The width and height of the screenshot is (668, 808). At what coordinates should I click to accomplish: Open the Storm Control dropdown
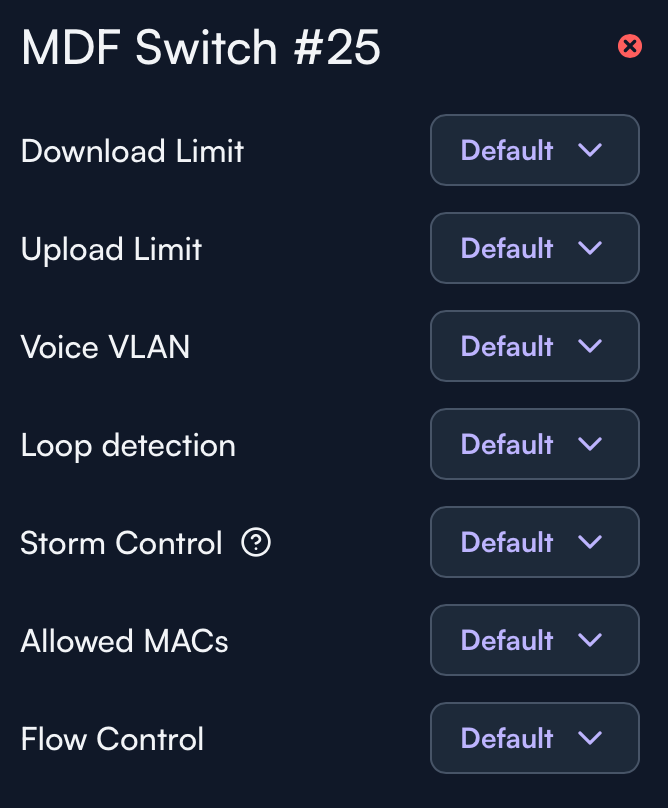[534, 542]
